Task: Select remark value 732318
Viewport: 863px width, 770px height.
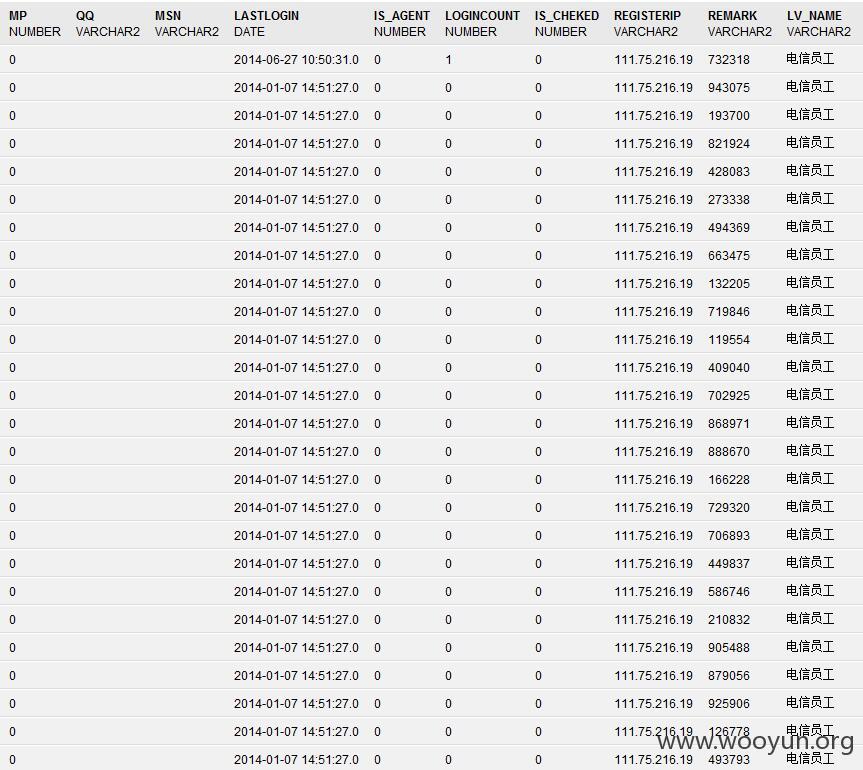Action: [729, 59]
